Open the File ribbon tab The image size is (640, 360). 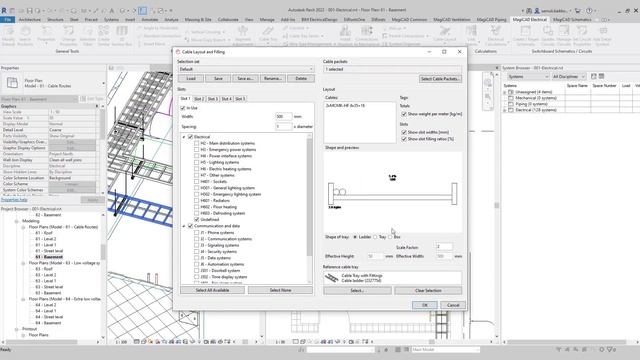(7, 20)
